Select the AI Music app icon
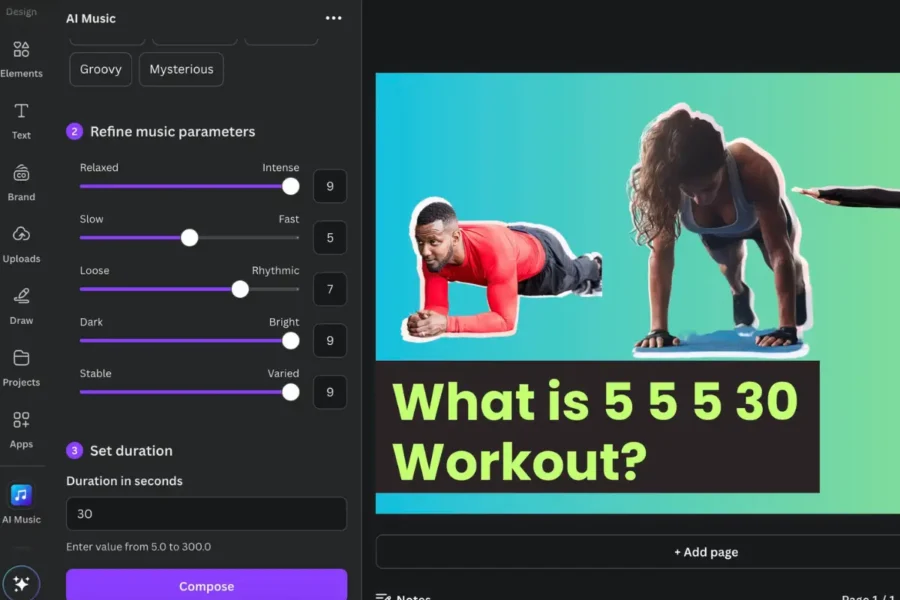Screen dimensions: 900x600 click(x=21, y=495)
